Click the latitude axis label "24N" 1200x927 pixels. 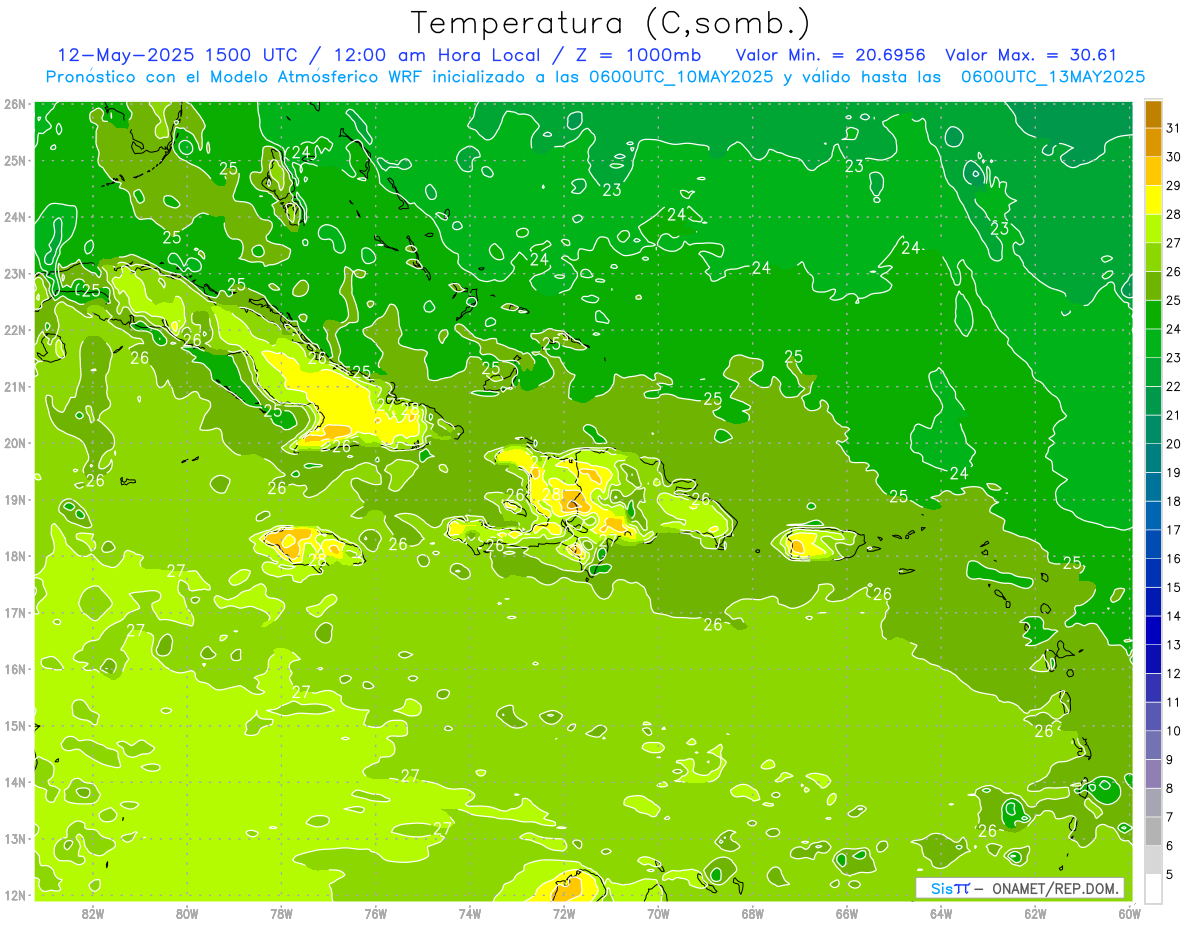15,217
